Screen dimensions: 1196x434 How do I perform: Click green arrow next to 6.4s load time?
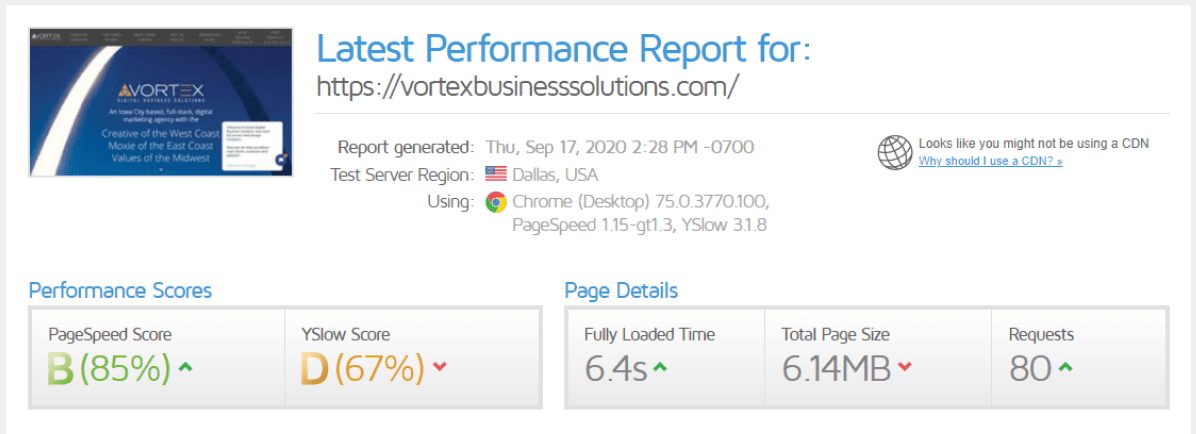pyautogui.click(x=661, y=368)
